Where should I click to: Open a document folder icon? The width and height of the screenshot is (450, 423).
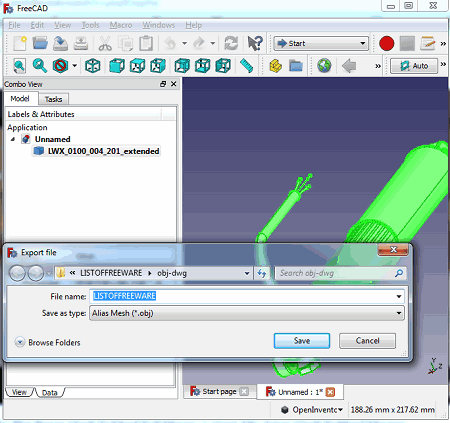pyautogui.click(x=40, y=44)
